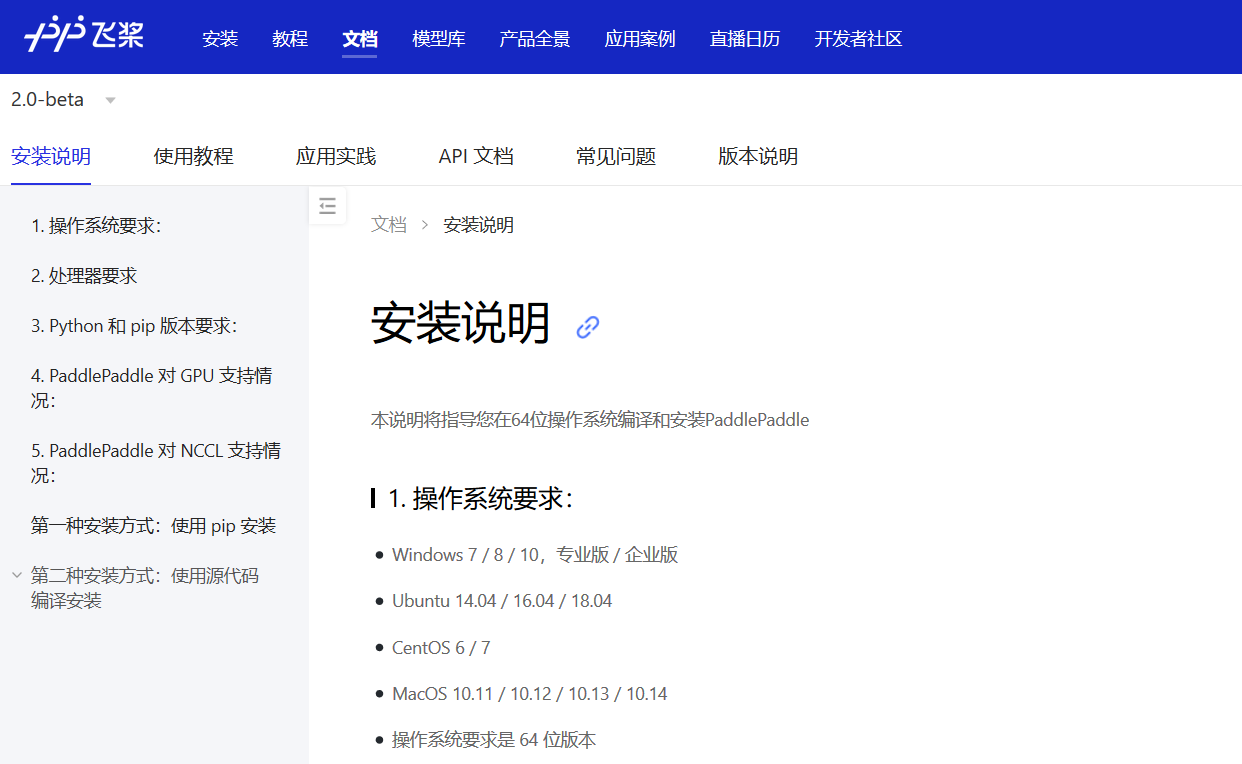Expand the 第二种安装方式 sidebar section chevron
Viewport: 1242px width, 764px height.
pos(16,575)
